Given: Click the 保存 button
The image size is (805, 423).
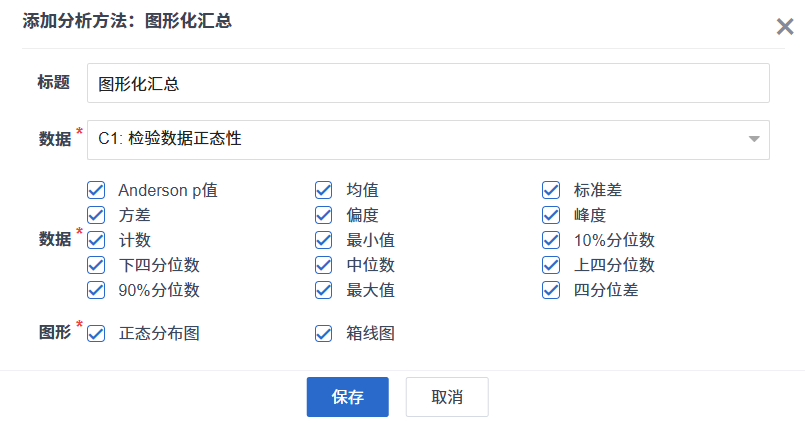Looking at the screenshot, I should (347, 397).
